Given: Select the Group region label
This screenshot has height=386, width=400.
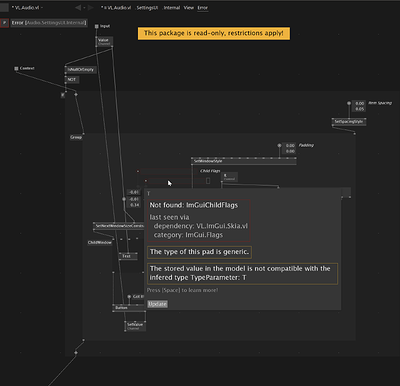Looking at the screenshot, I should [76, 137].
